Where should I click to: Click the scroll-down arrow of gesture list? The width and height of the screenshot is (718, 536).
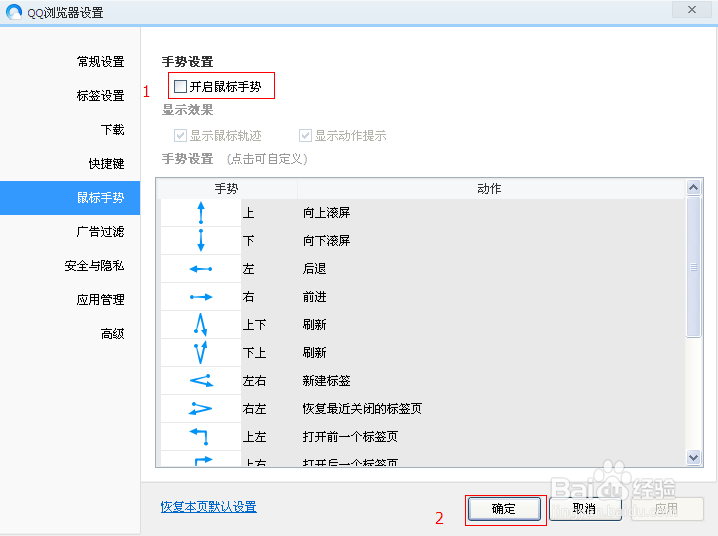tap(694, 457)
